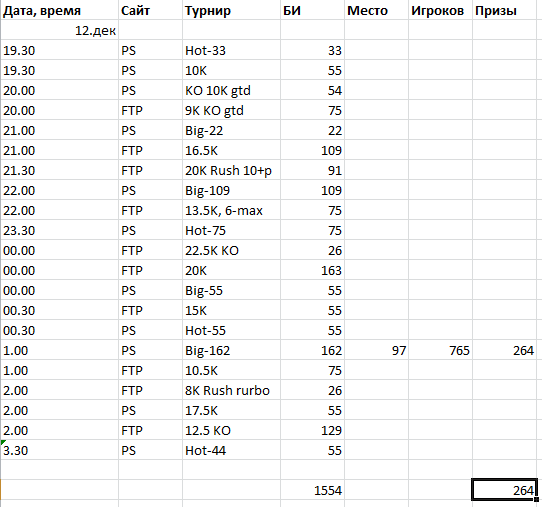Viewport: 542px width, 507px height.
Task: Select the 'Турнир' header cell
Action: click(x=231, y=10)
